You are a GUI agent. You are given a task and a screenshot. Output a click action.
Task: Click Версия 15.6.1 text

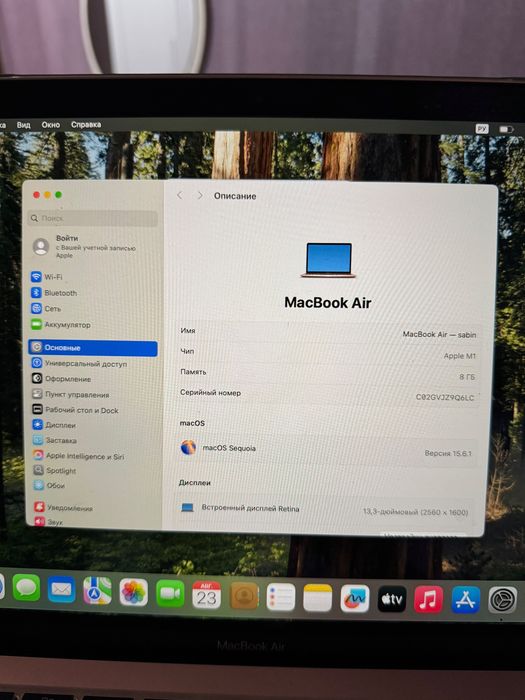point(448,453)
